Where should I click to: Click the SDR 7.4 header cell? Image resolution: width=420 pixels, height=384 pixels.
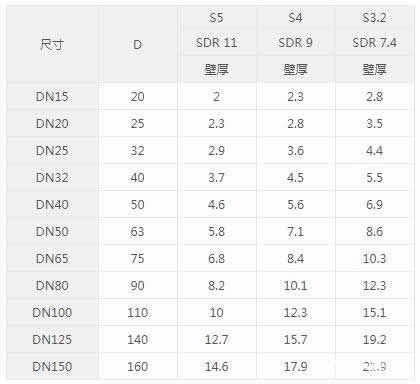click(x=374, y=43)
